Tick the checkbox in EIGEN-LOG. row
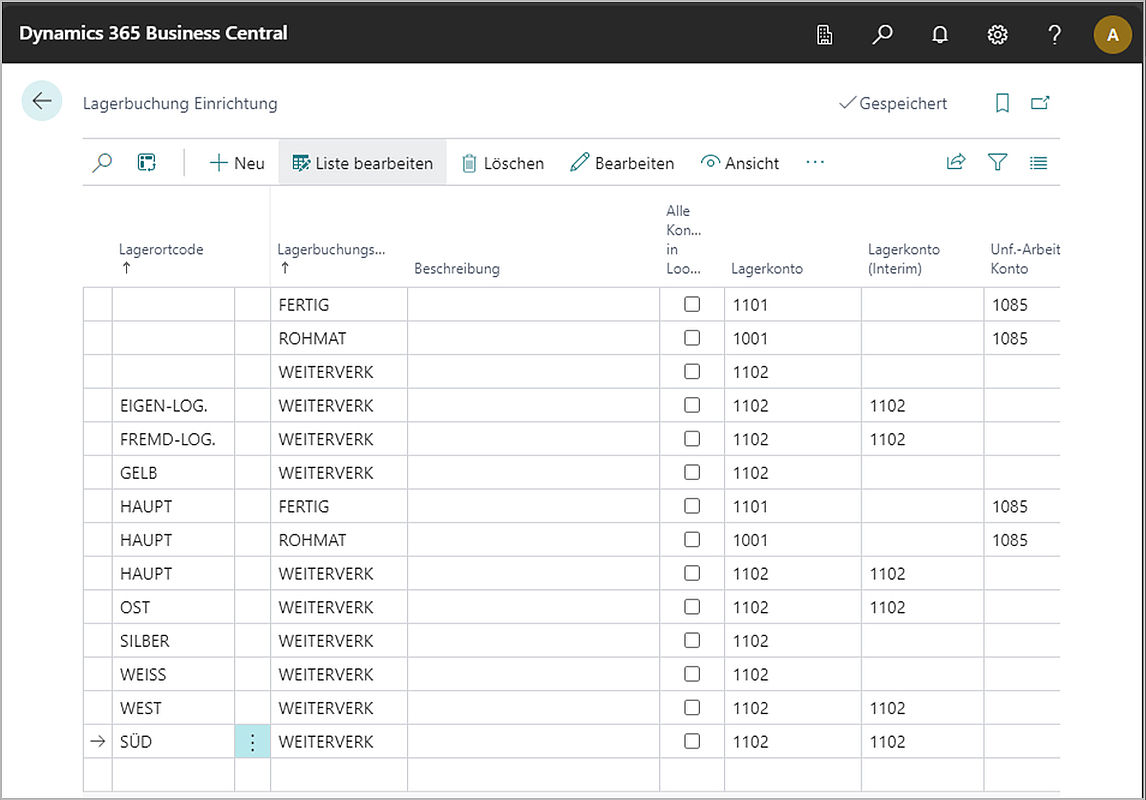 coord(691,405)
